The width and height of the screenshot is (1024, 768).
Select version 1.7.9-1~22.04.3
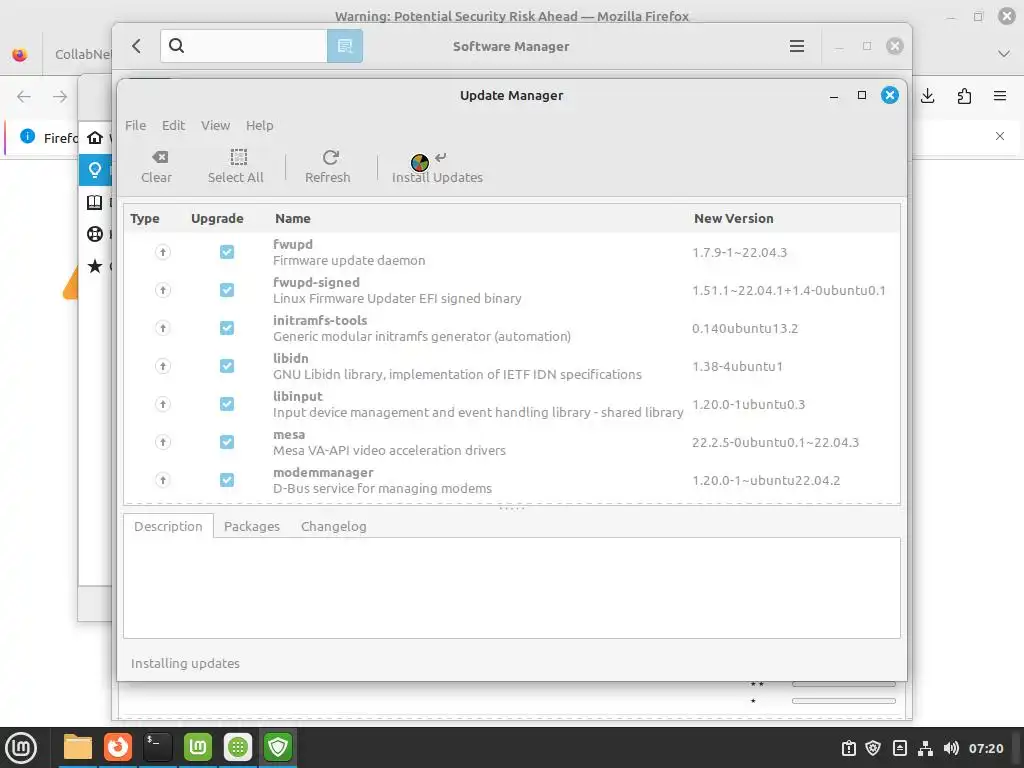coord(740,253)
